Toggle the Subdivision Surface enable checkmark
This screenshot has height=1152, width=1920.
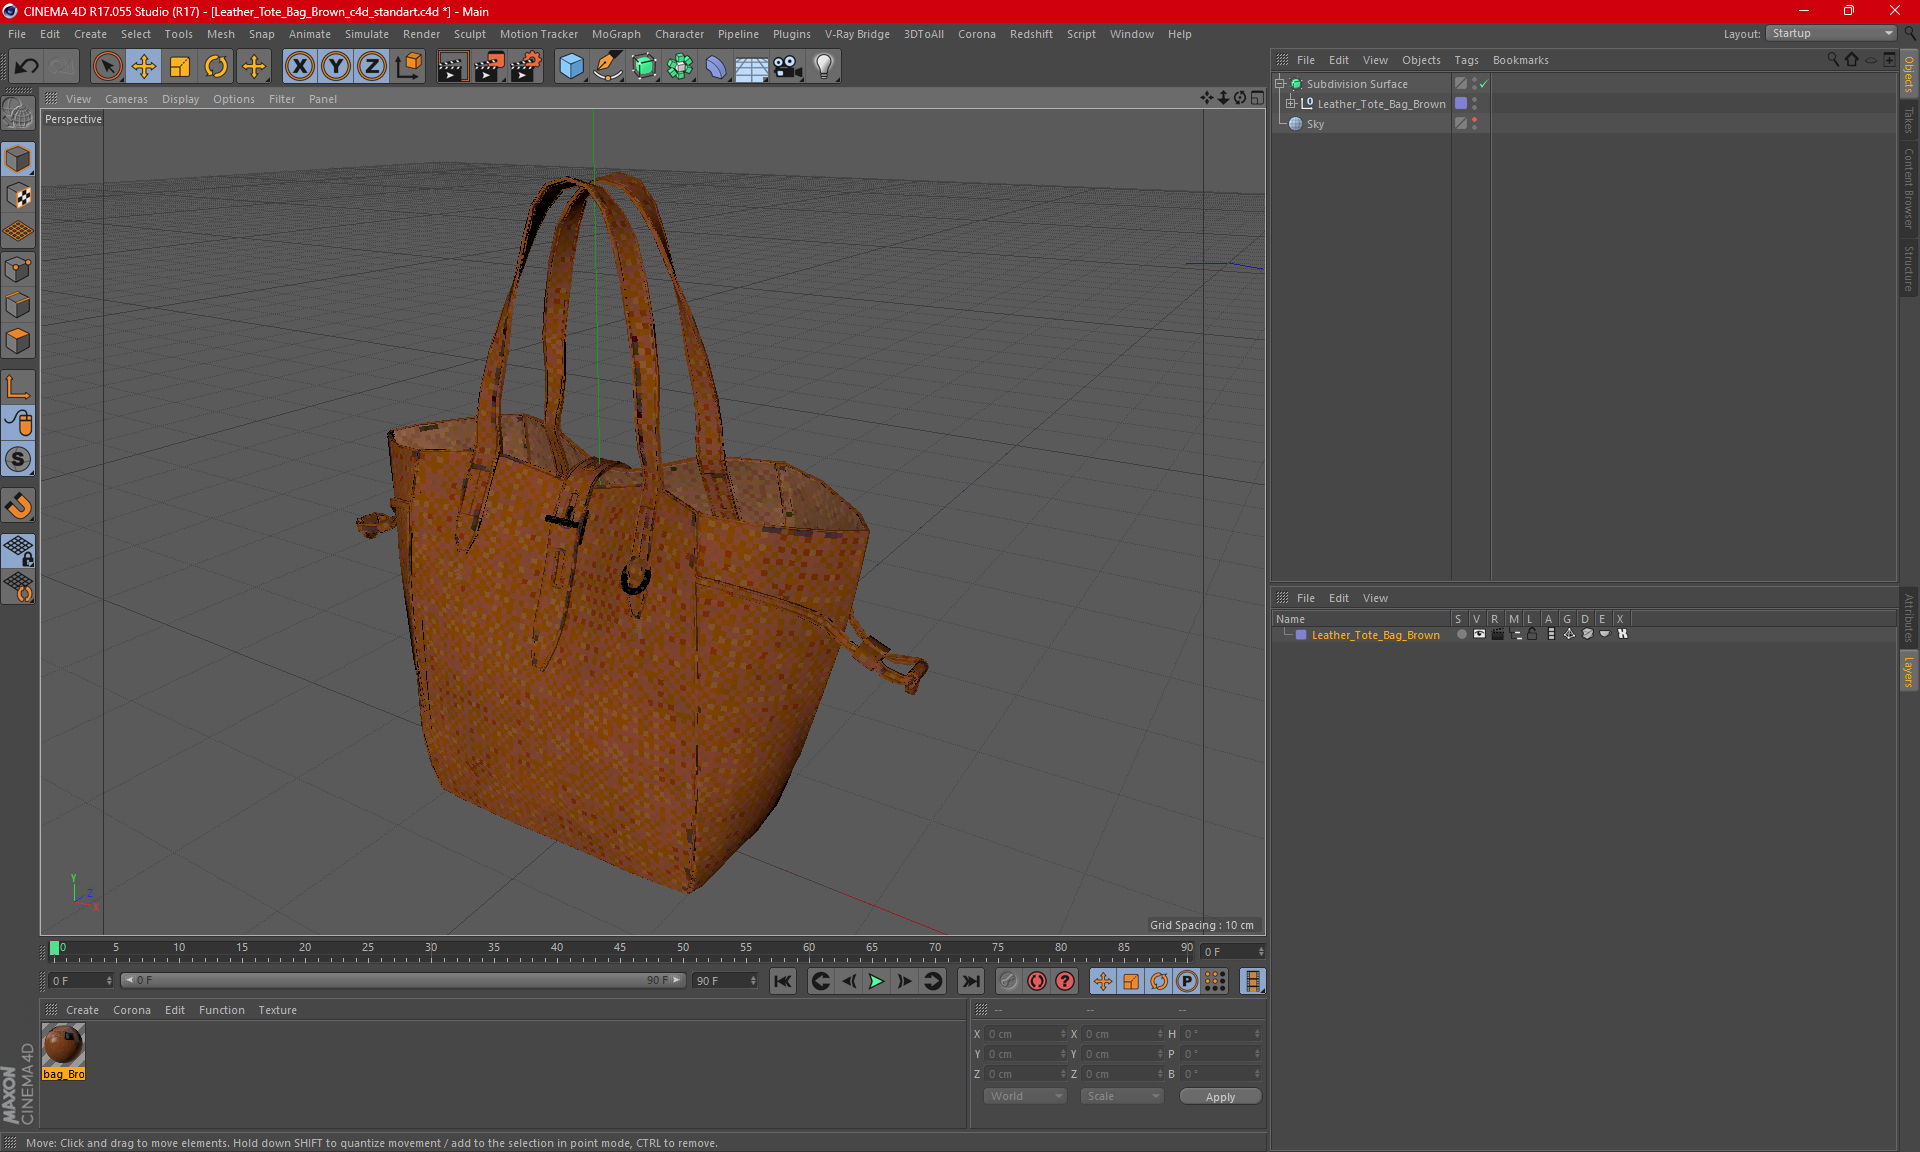point(1484,84)
